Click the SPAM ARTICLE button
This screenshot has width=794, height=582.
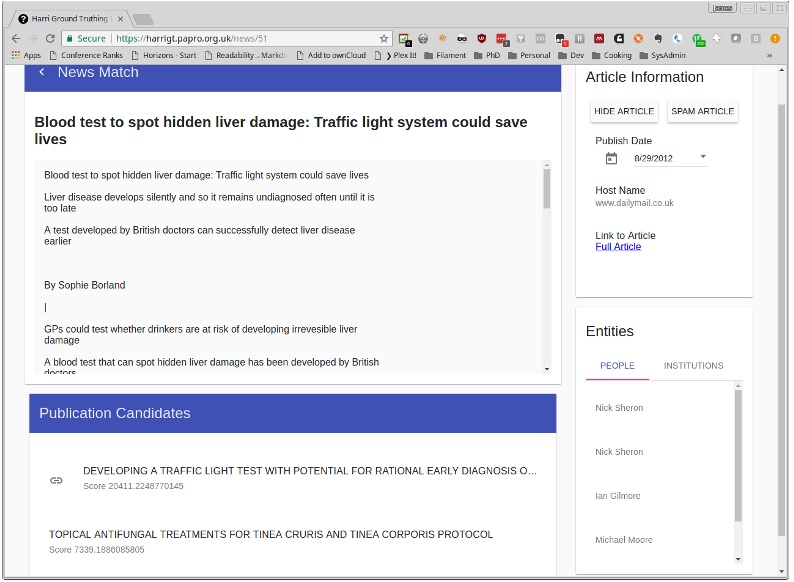coord(702,111)
